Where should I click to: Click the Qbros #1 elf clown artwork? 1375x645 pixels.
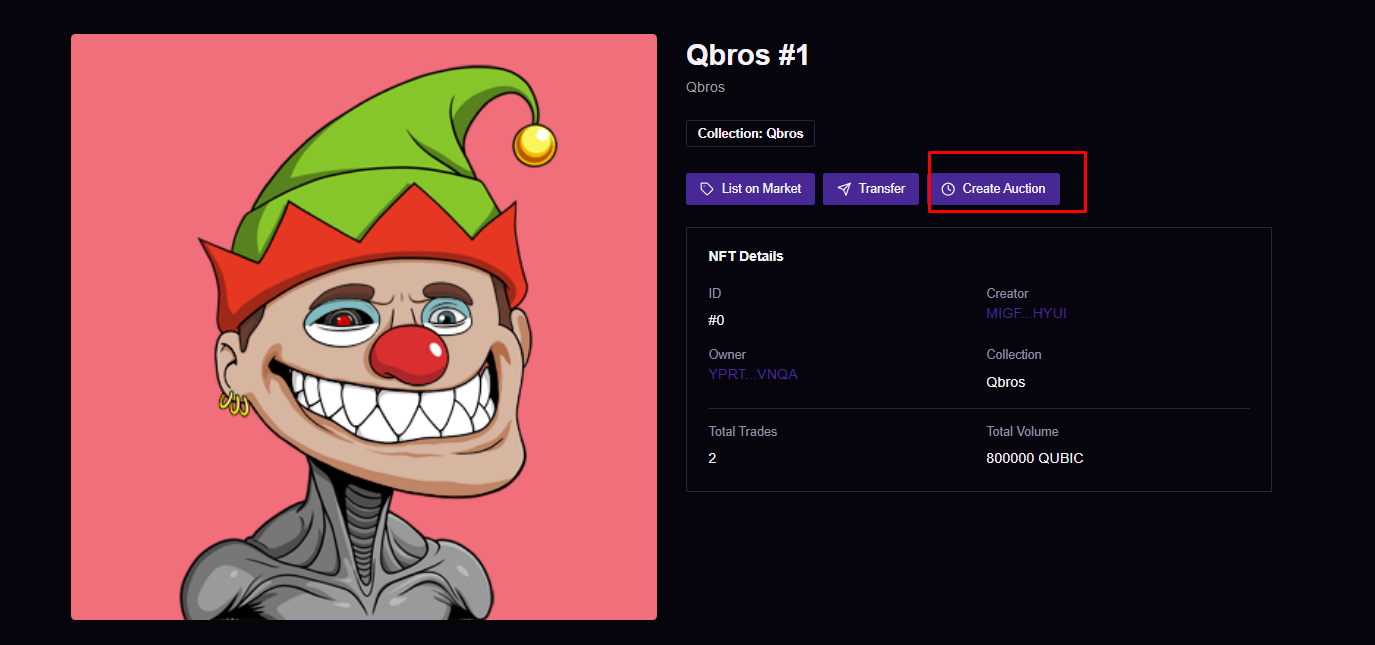click(x=364, y=327)
